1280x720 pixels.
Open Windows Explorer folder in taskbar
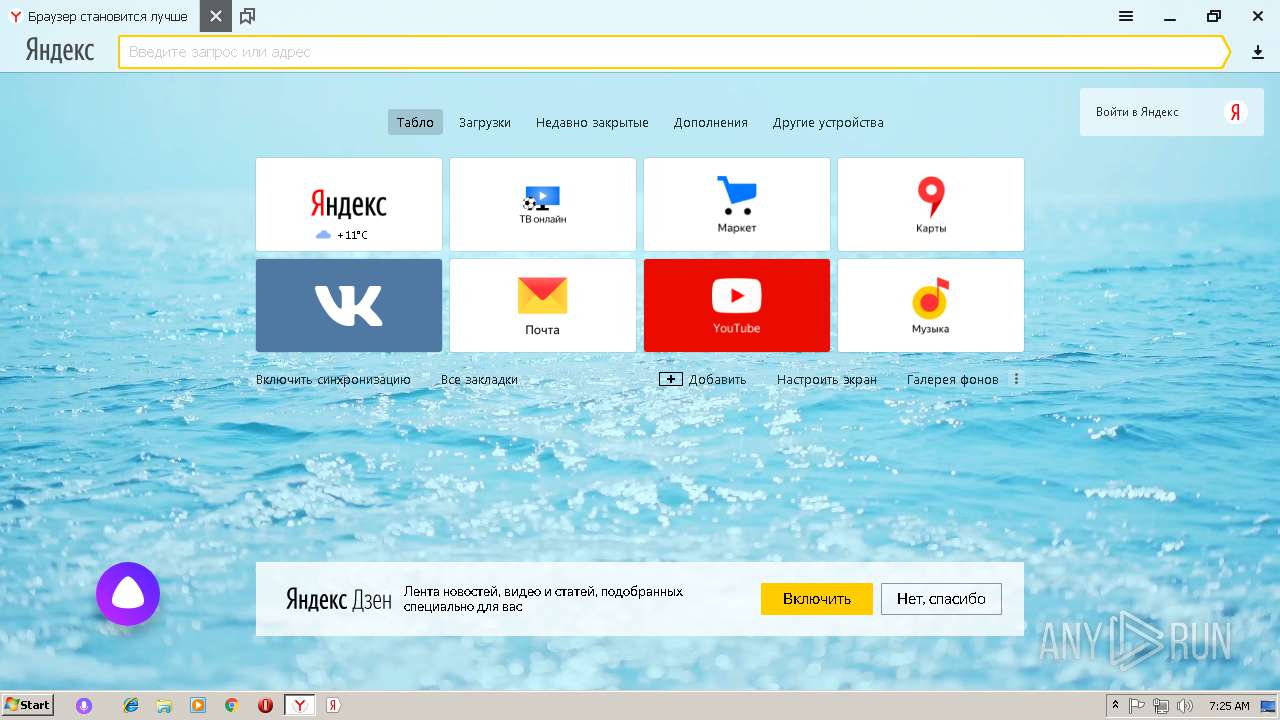click(x=164, y=705)
